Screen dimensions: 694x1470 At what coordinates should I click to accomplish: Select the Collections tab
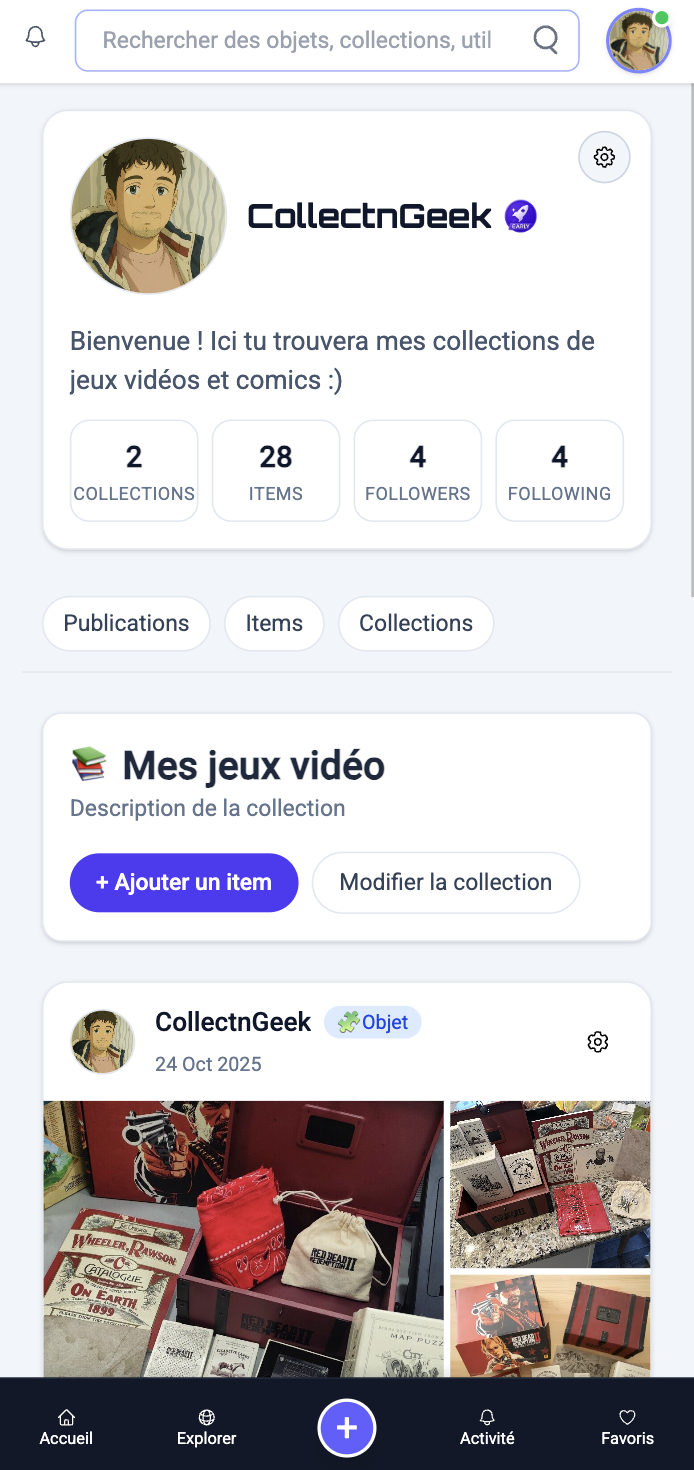point(416,623)
